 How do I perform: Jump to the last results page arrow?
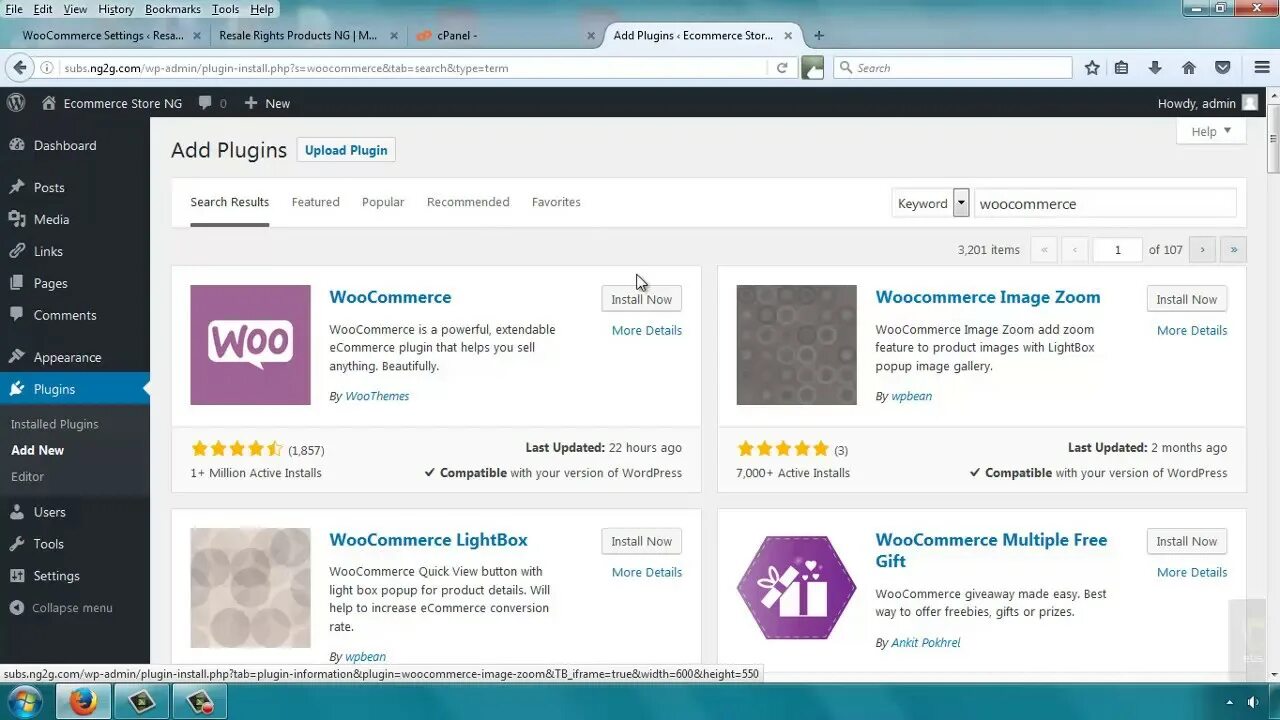pyautogui.click(x=1233, y=250)
